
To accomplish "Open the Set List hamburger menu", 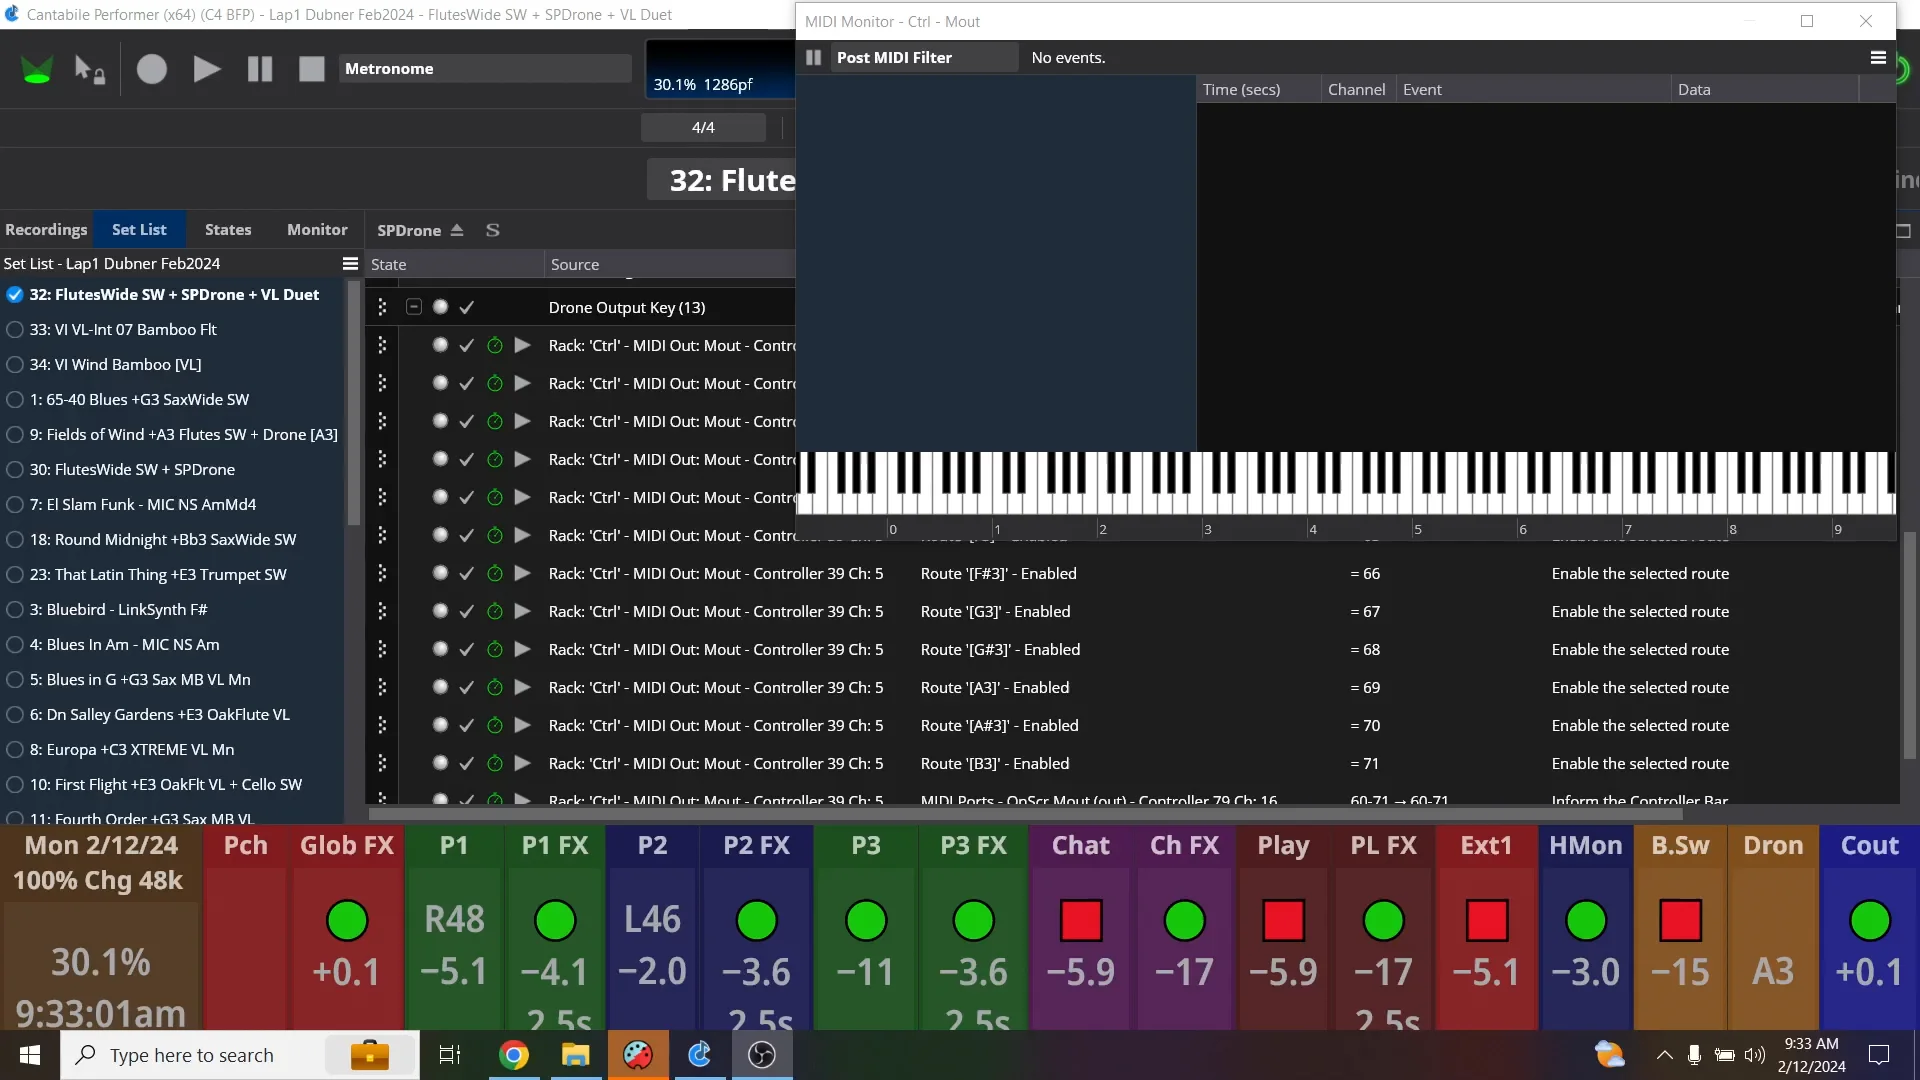I will coord(350,264).
